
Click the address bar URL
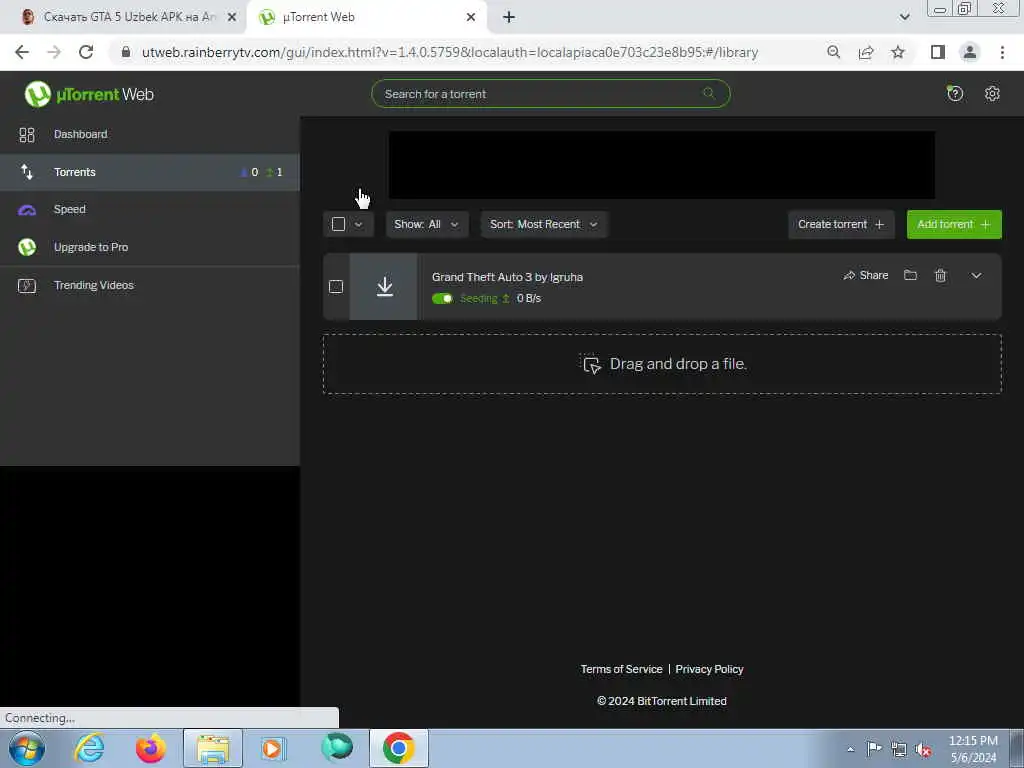(450, 52)
